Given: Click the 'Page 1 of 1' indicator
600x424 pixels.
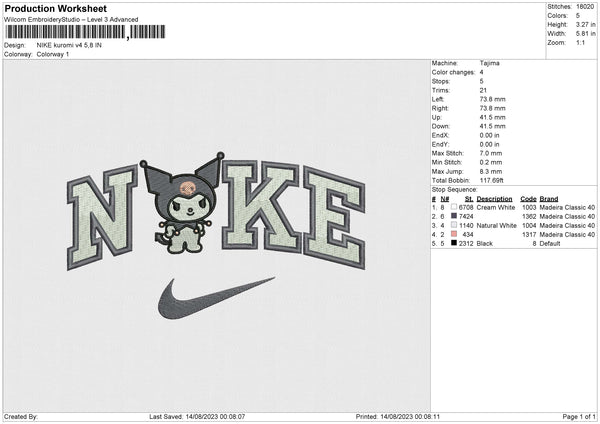Looking at the screenshot, I should tap(579, 416).
